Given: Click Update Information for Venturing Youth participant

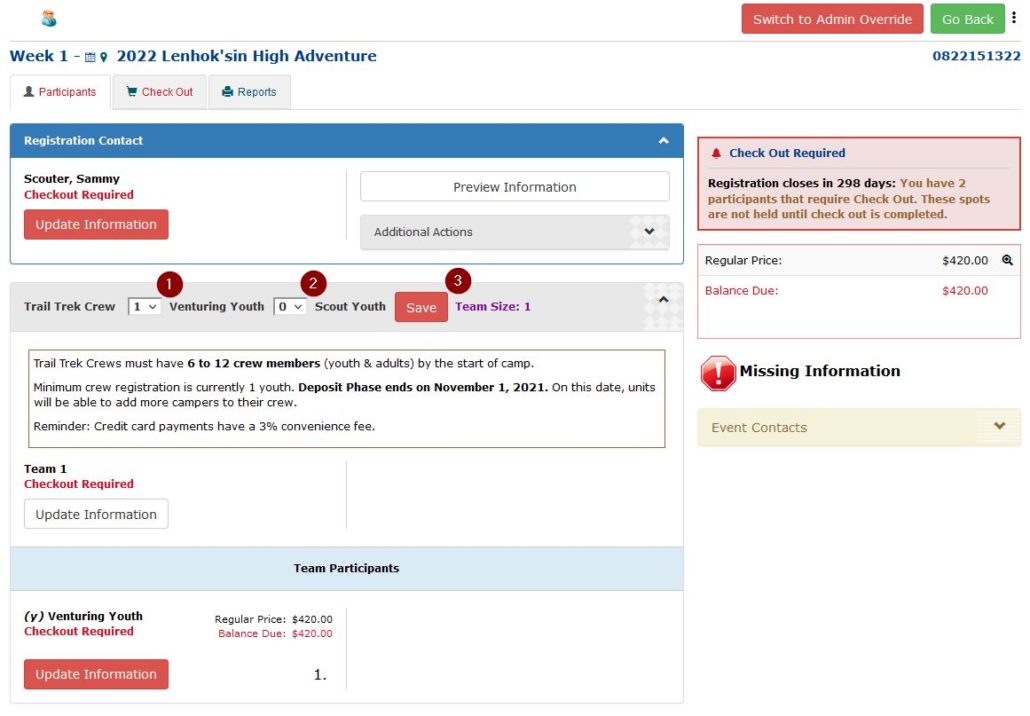Looking at the screenshot, I should coord(96,674).
